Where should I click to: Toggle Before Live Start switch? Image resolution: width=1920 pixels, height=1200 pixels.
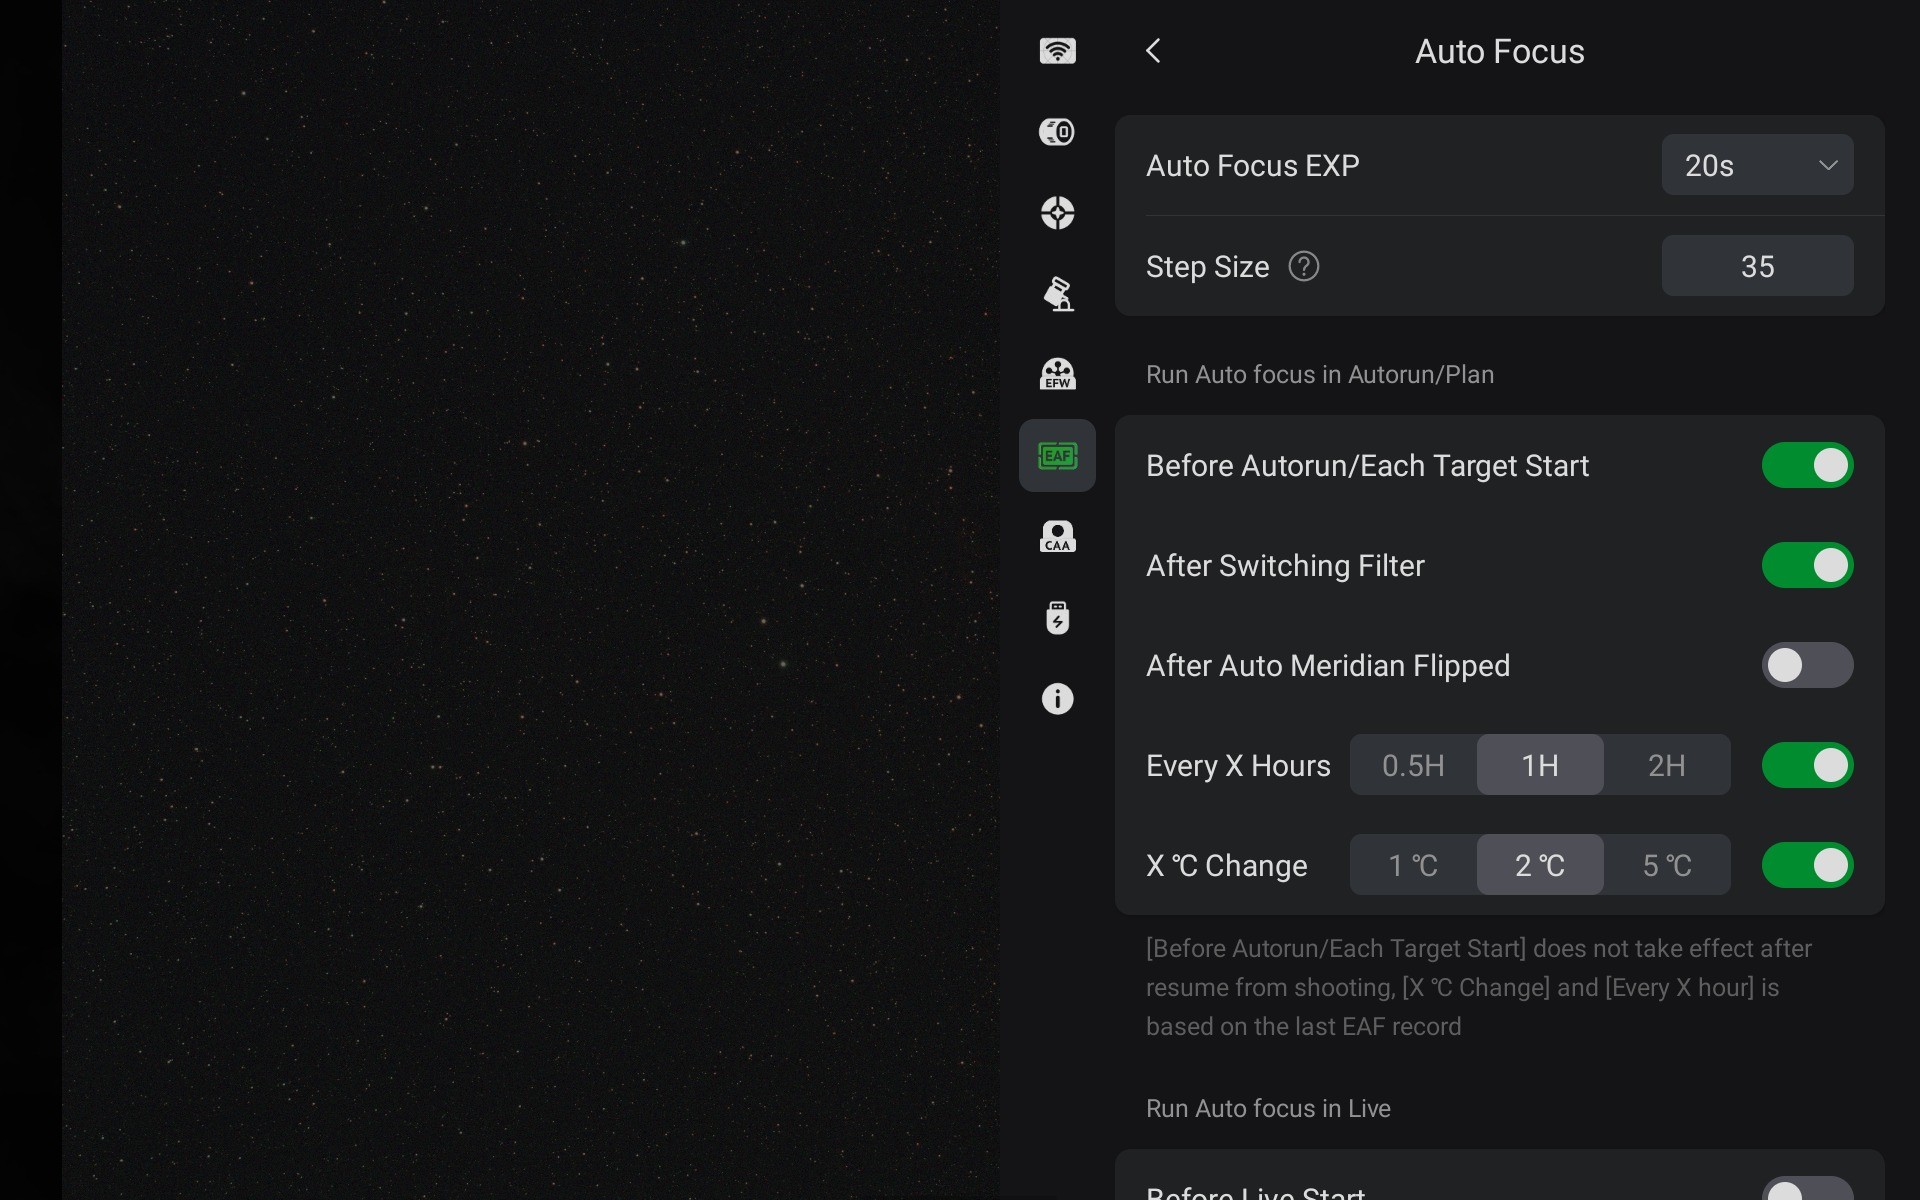click(1807, 1189)
